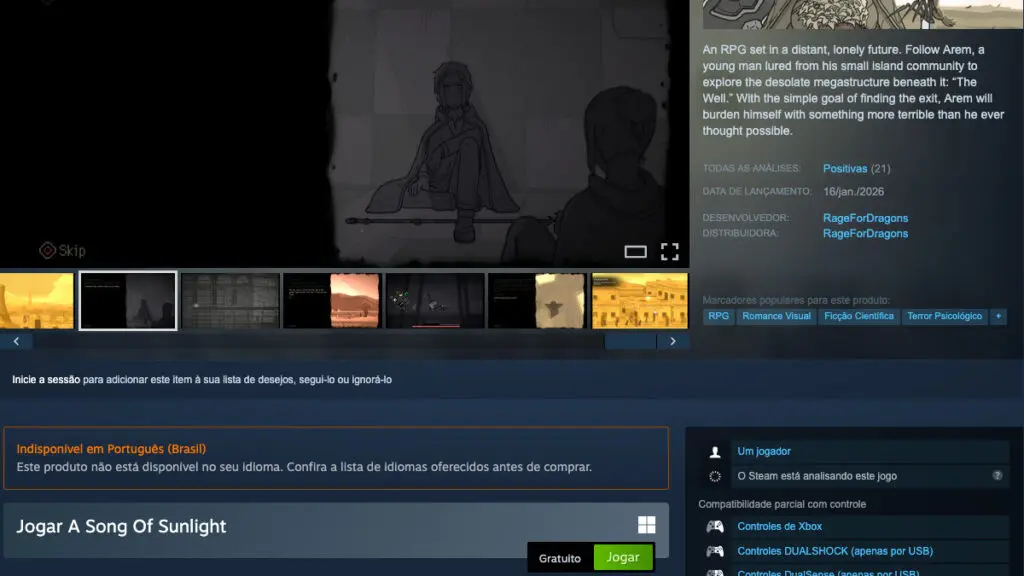Click the green Jogar button
This screenshot has height=576, width=1024.
(623, 557)
